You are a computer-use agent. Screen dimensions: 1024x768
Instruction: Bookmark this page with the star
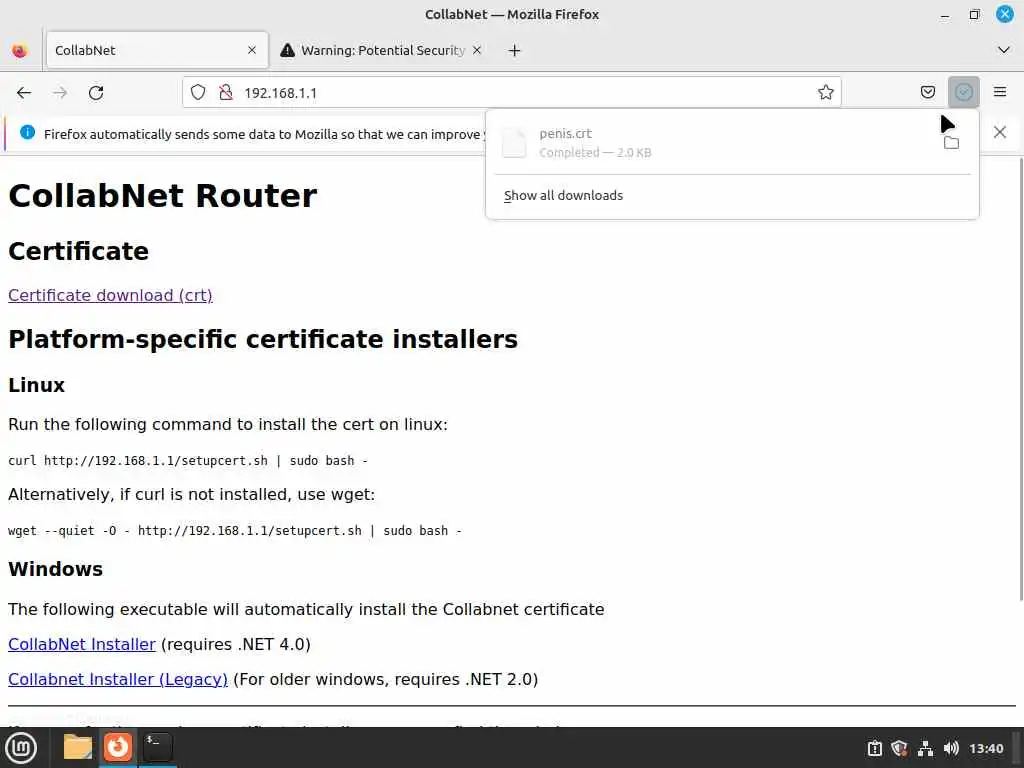click(825, 92)
